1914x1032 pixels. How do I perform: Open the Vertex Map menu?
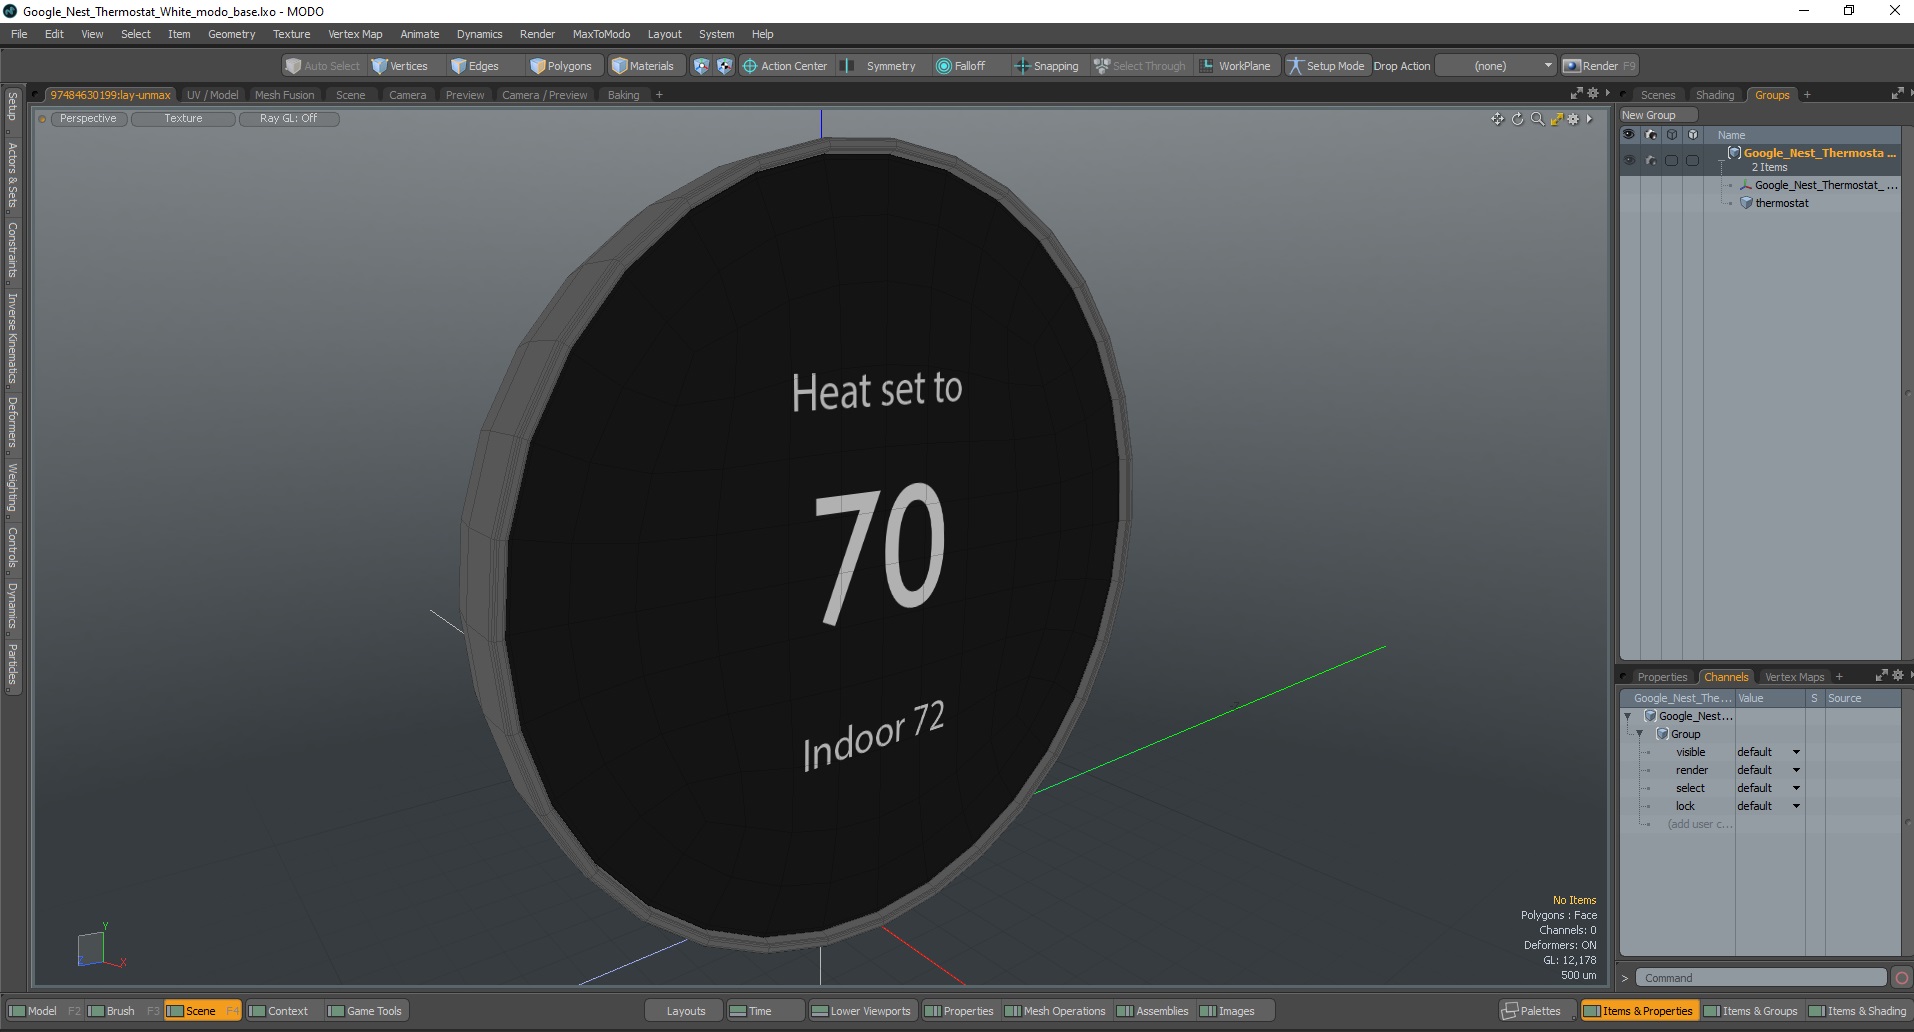[355, 34]
